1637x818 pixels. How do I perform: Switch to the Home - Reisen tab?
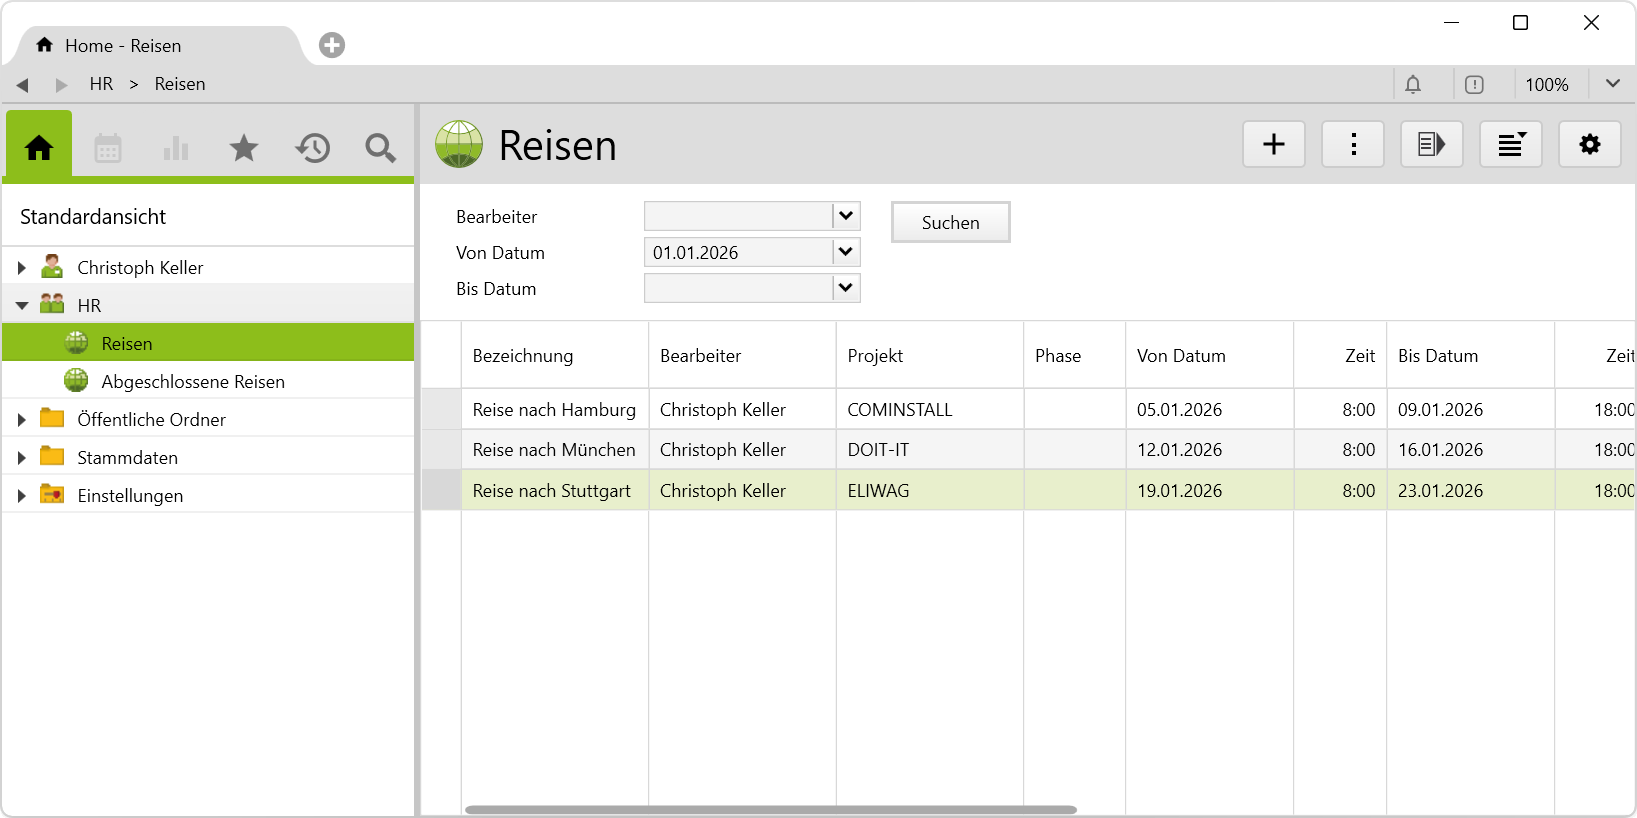122,46
